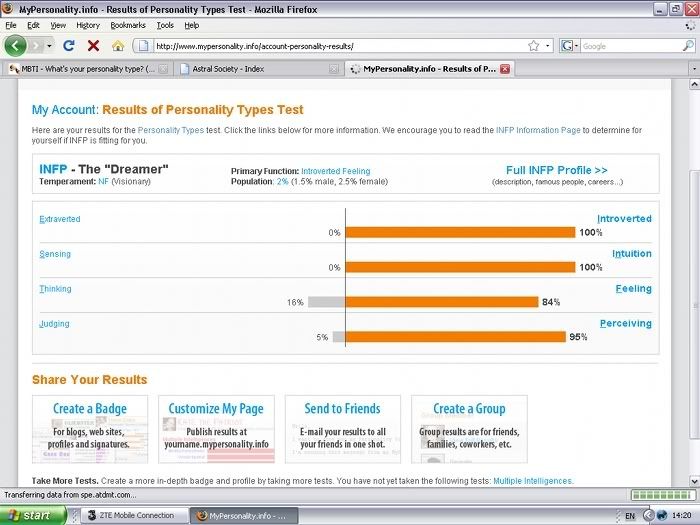Open the Create a Group card

(x=469, y=429)
